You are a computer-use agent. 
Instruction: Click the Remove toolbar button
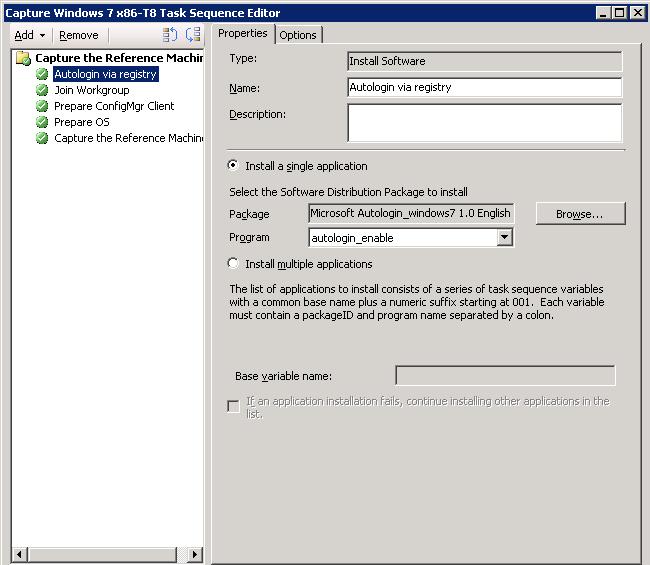(79, 35)
